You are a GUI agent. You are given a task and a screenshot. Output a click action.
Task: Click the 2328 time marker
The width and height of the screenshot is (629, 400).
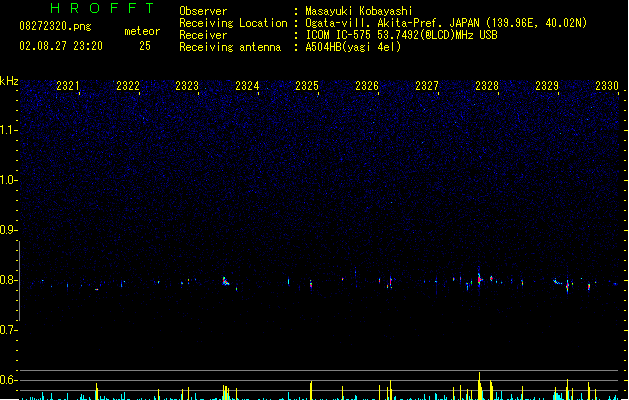click(487, 86)
